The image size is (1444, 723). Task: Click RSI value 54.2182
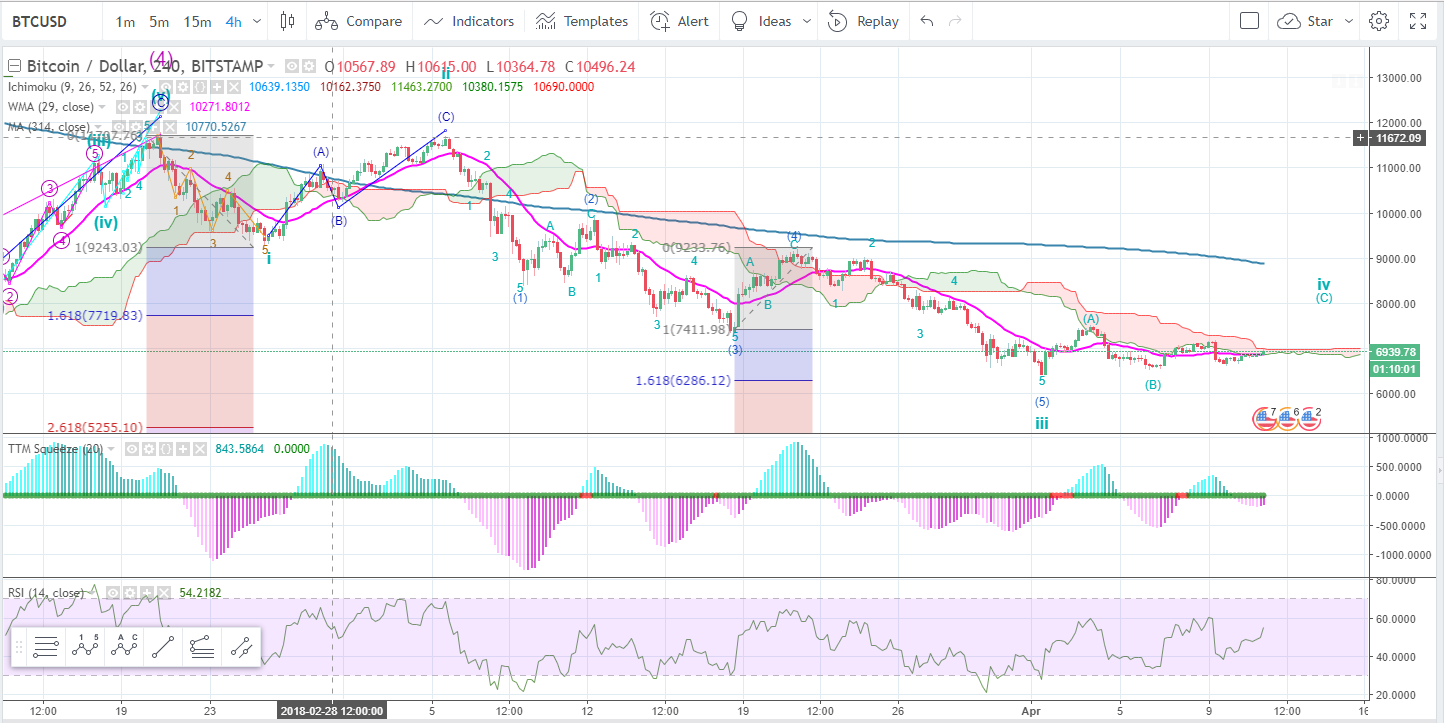(200, 593)
